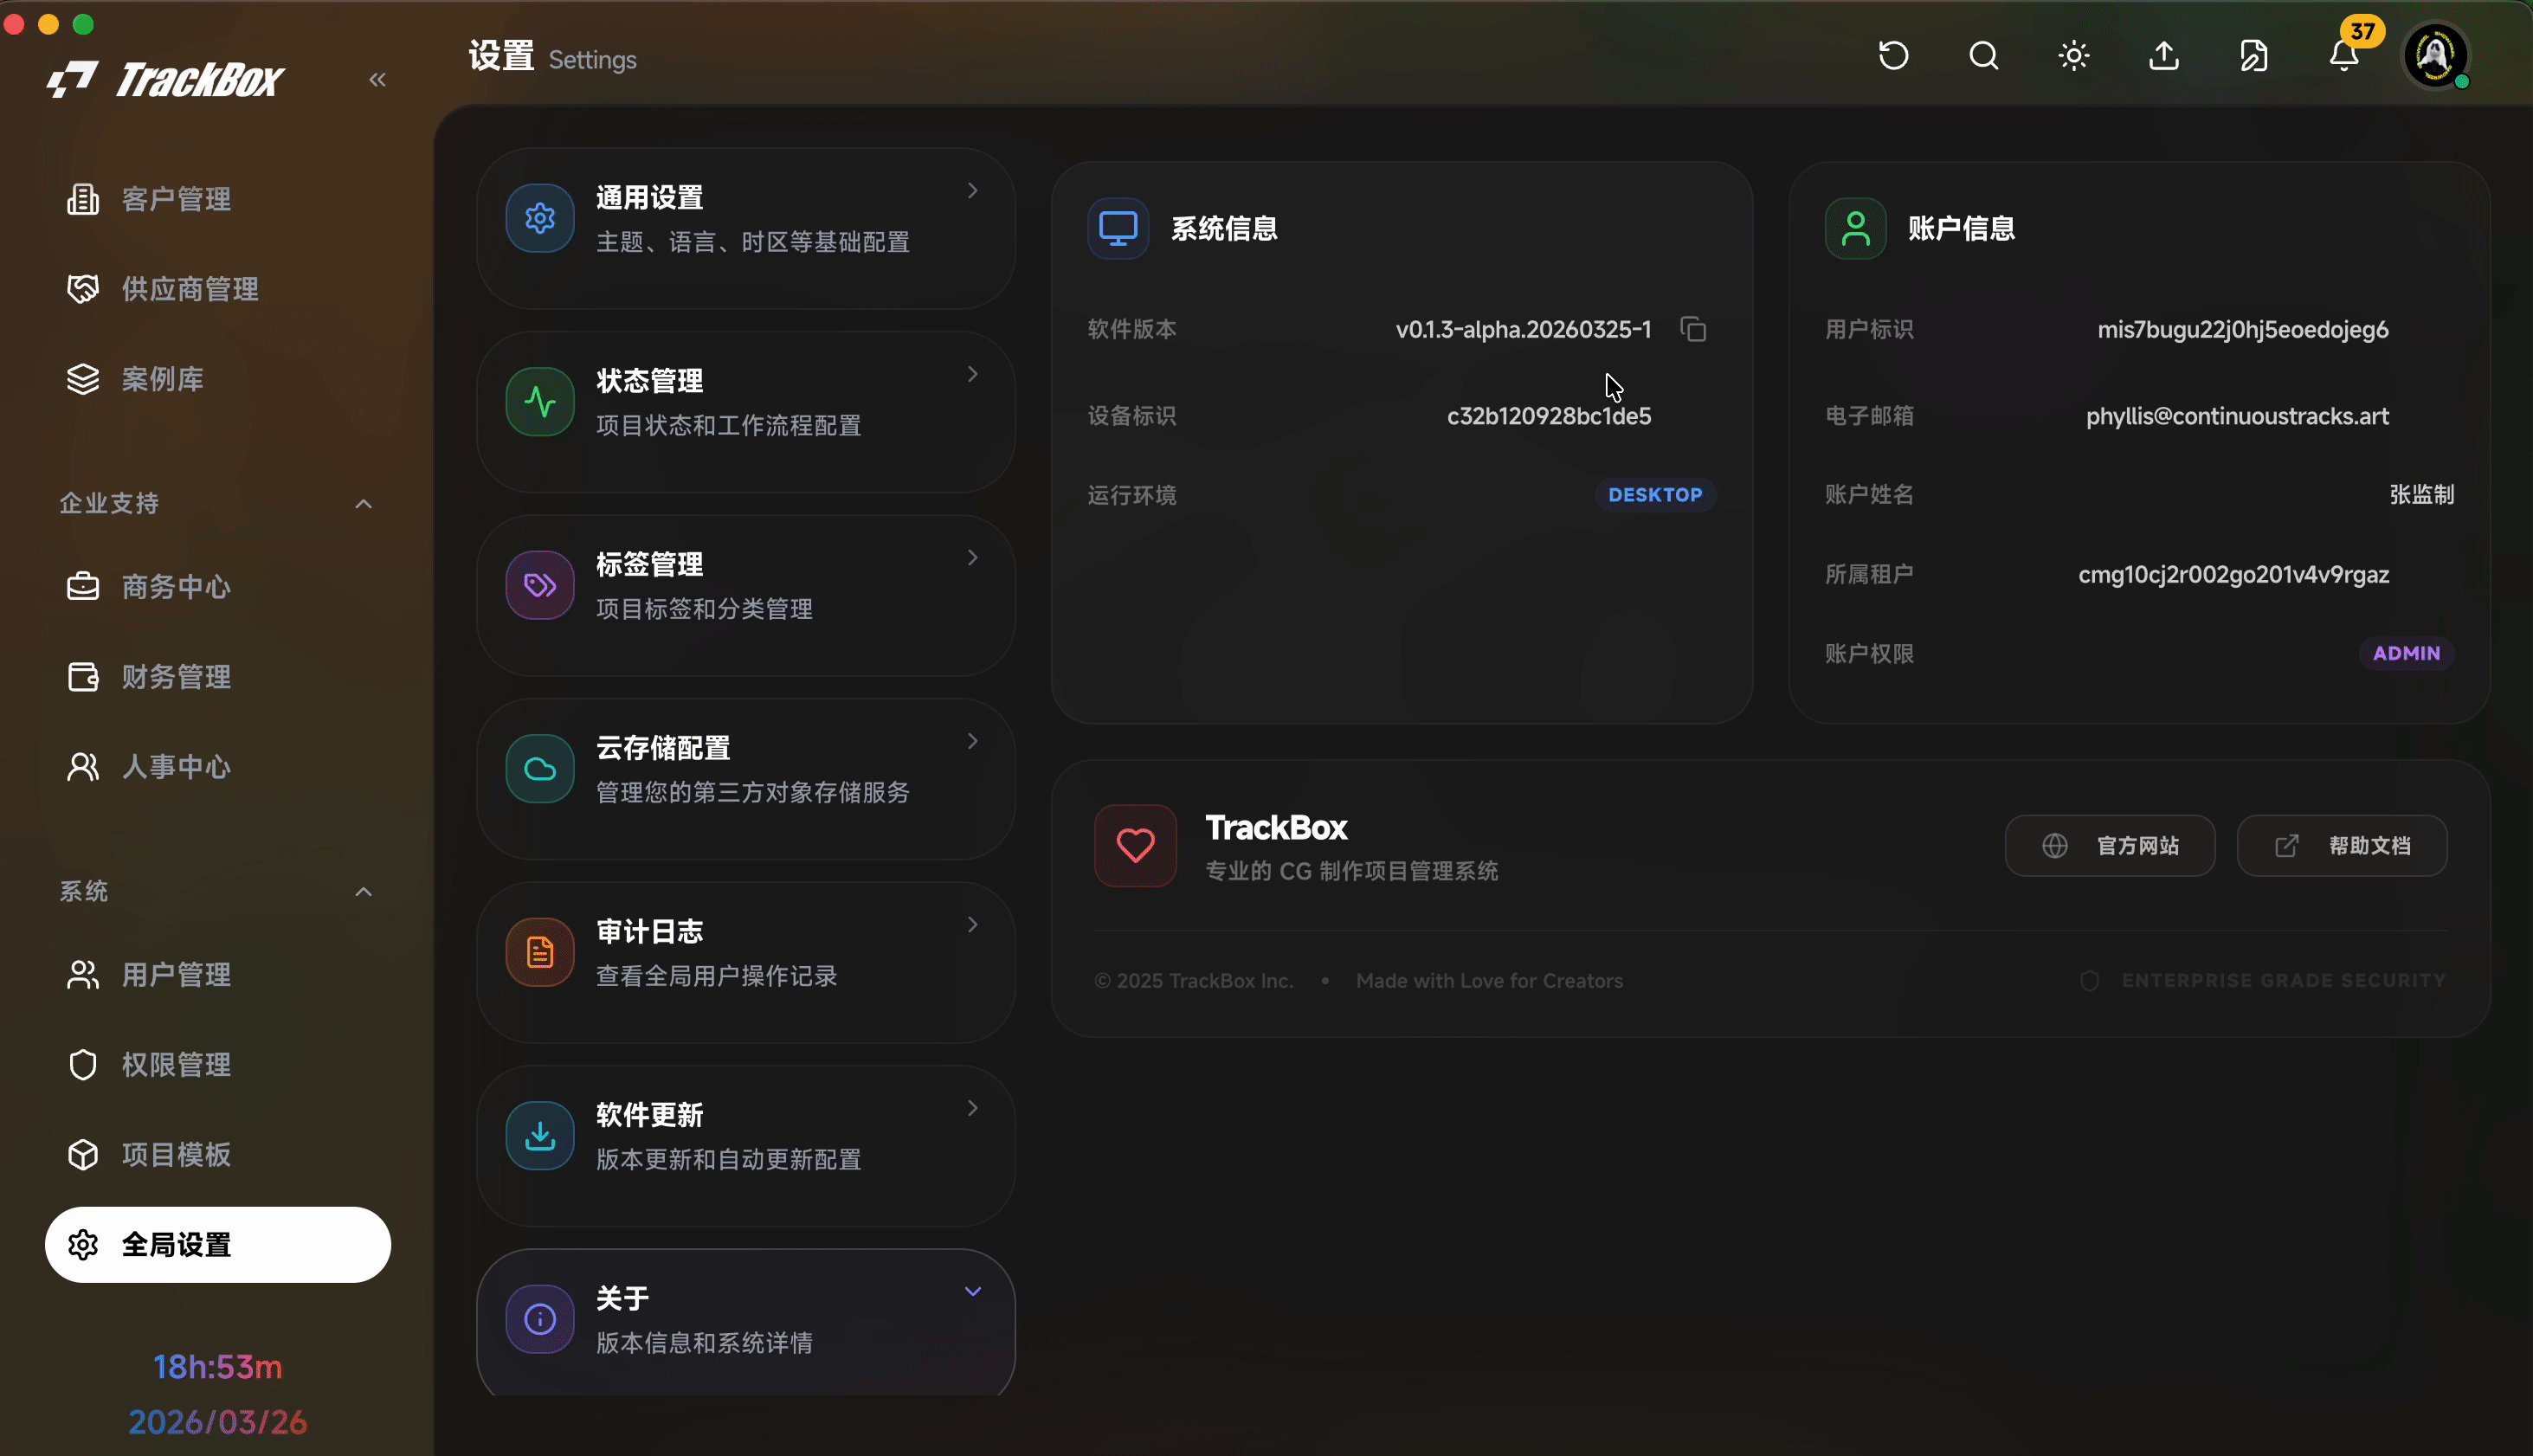The image size is (2533, 1456).
Task: Open 官方网站 button
Action: [2110, 846]
